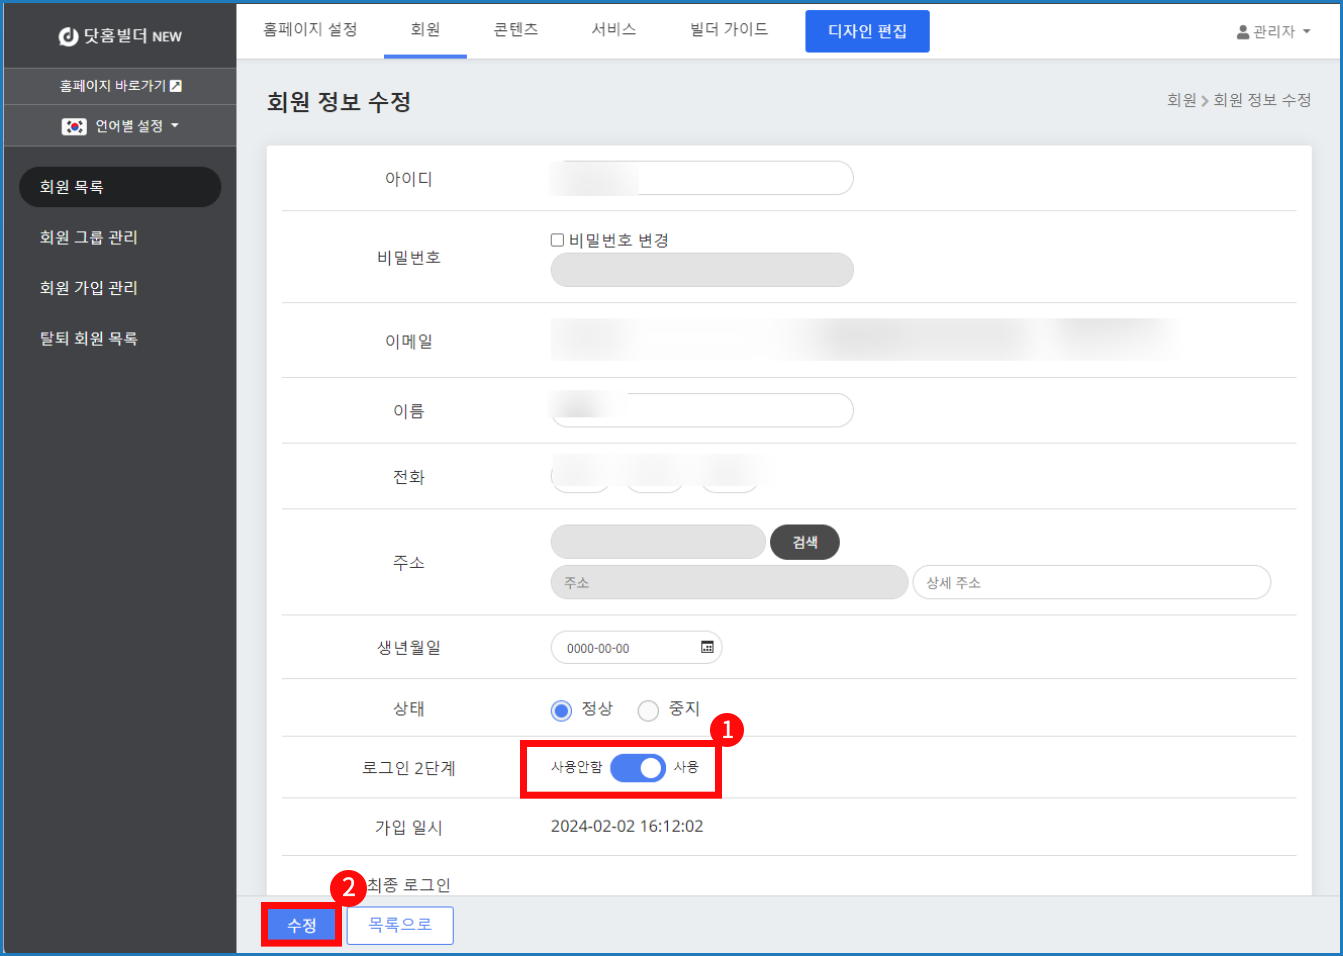Open the 서비스 menu tab
This screenshot has width=1343, height=956.
pos(614,30)
